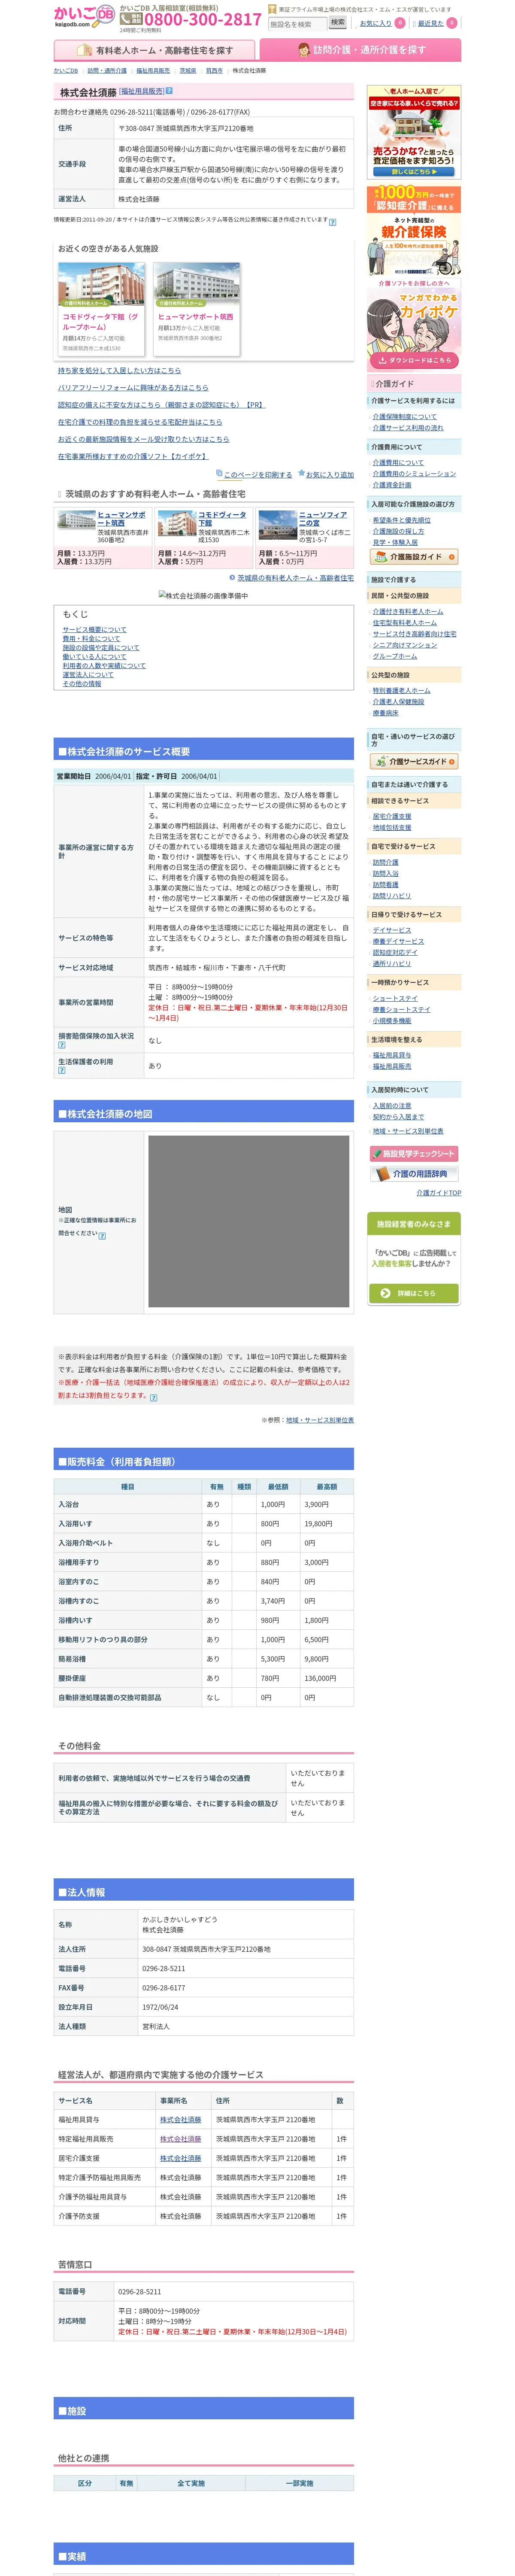Click 特別養護老人ホーム sidebar link

coord(402,690)
